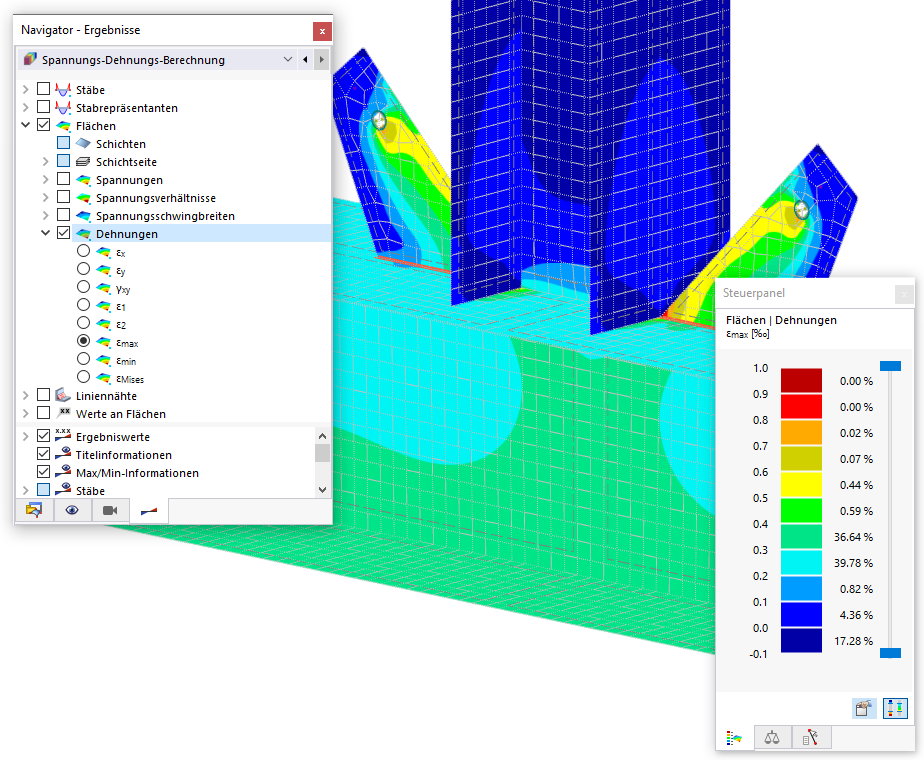Click the dark red 1.0 color swatch

[x=801, y=381]
